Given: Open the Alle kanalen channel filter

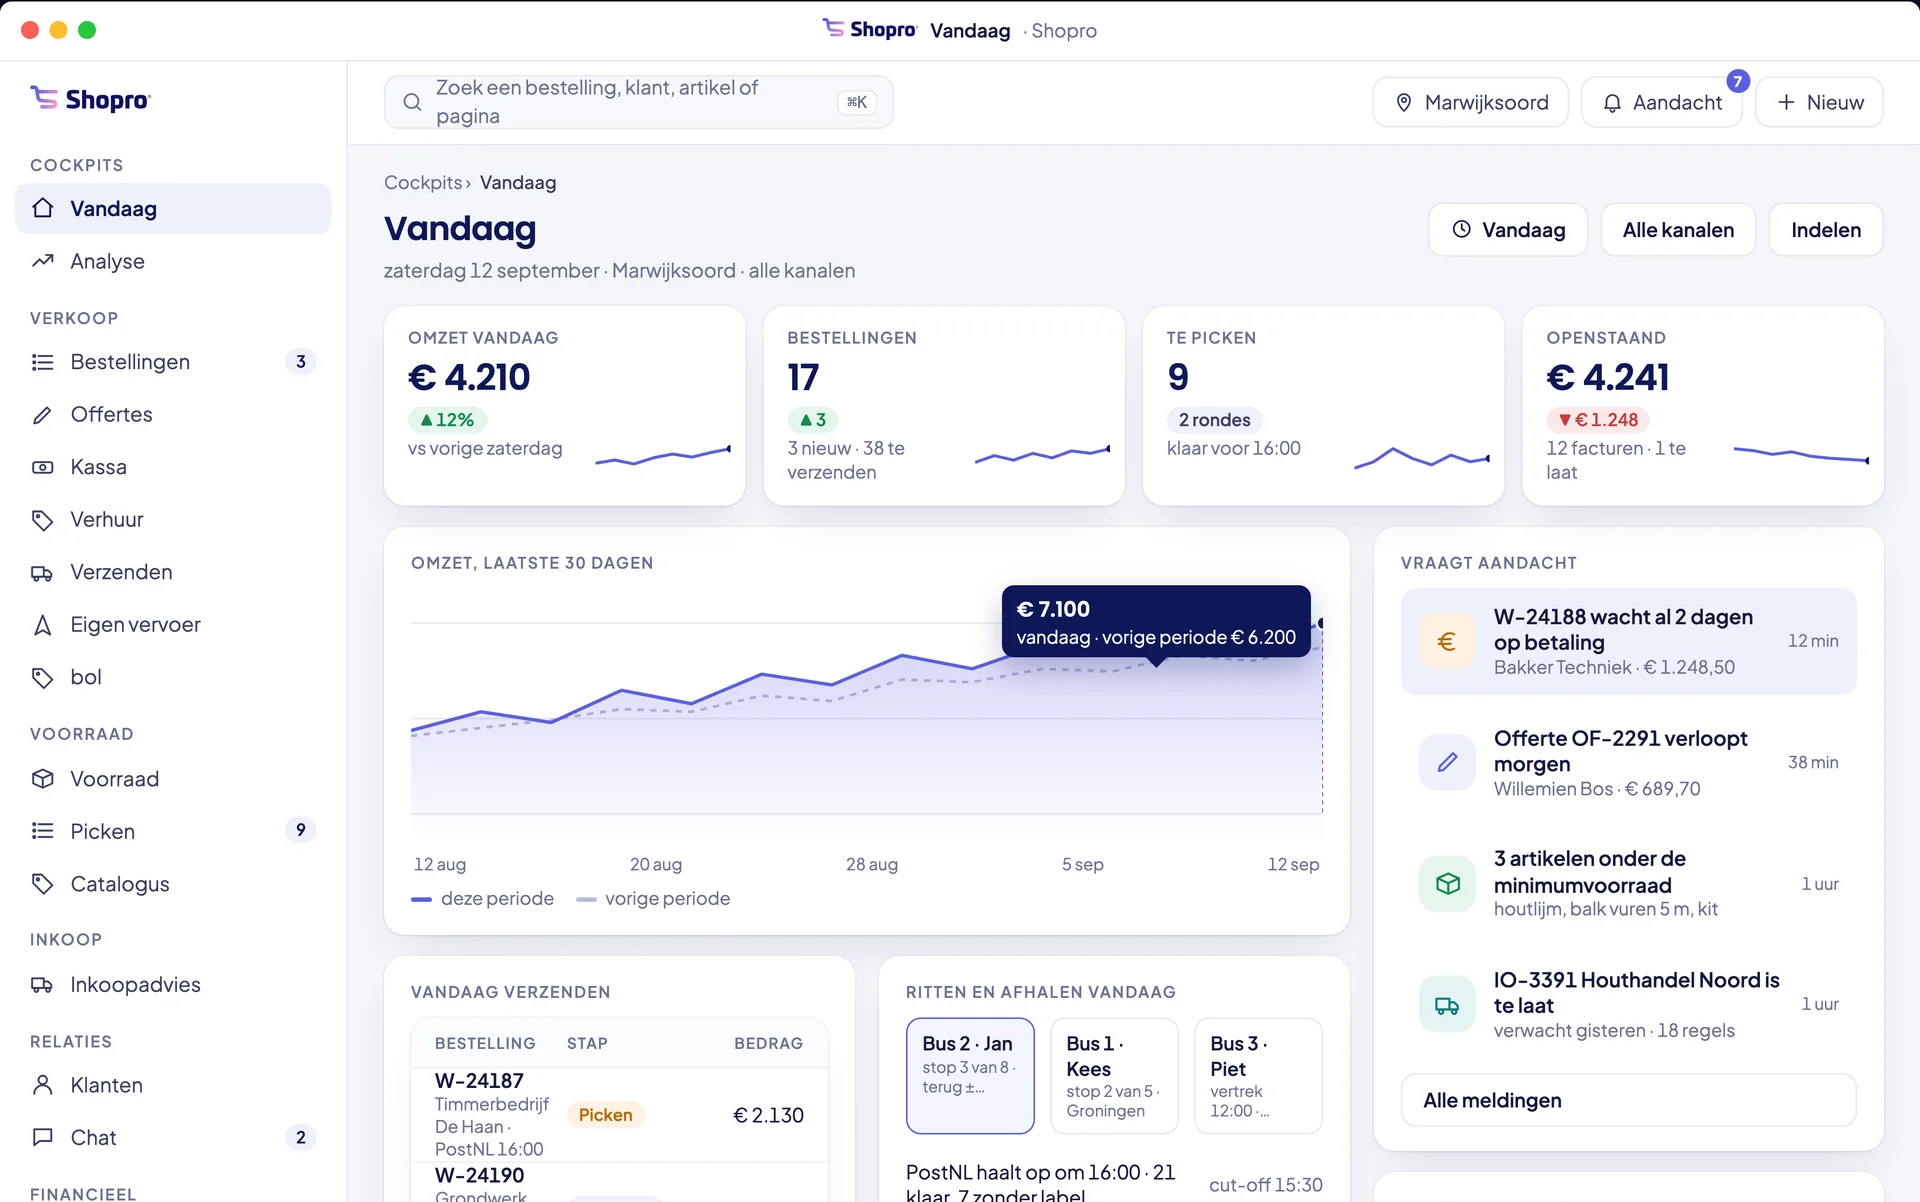Looking at the screenshot, I should tap(1678, 230).
